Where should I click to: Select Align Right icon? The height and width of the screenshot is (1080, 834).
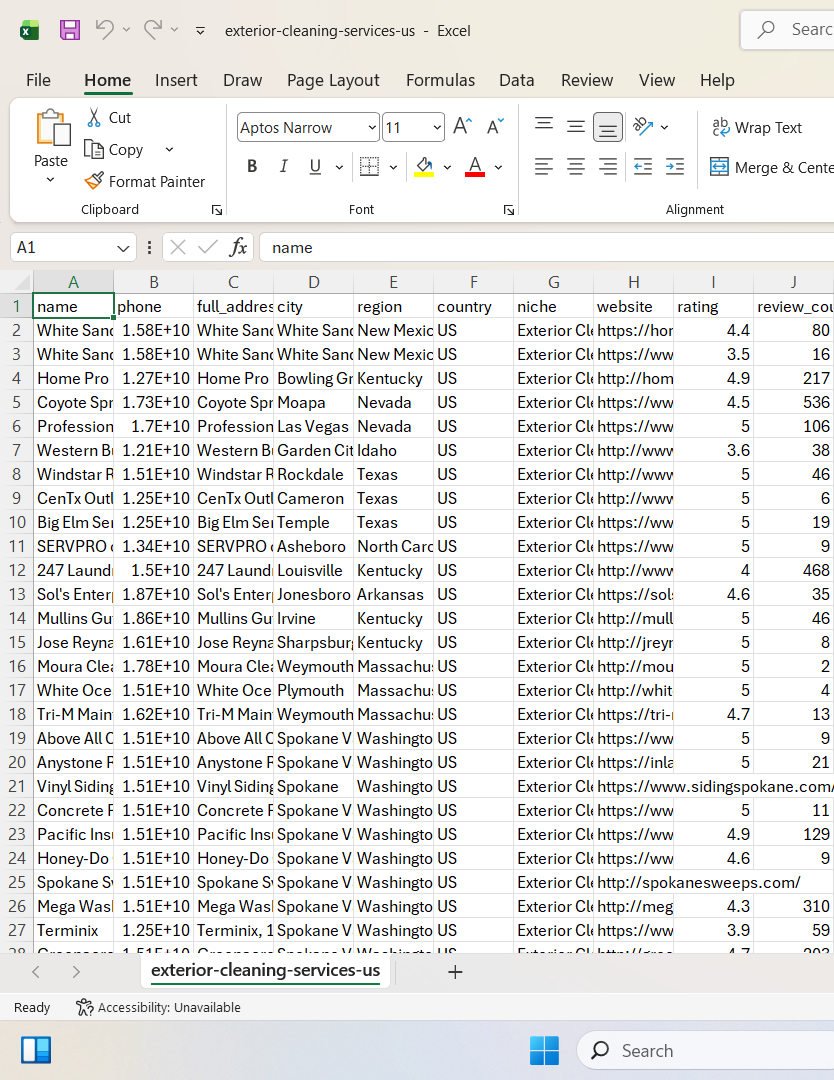coord(607,167)
